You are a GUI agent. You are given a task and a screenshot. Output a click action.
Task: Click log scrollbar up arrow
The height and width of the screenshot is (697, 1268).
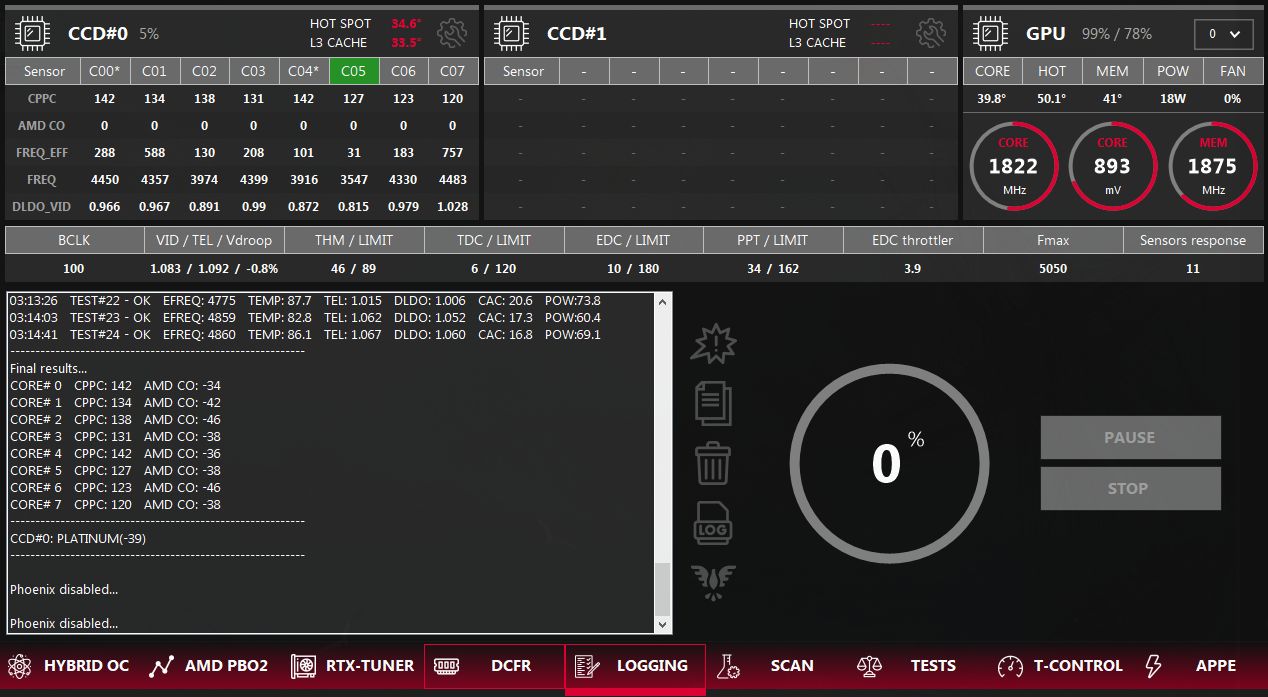point(662,302)
